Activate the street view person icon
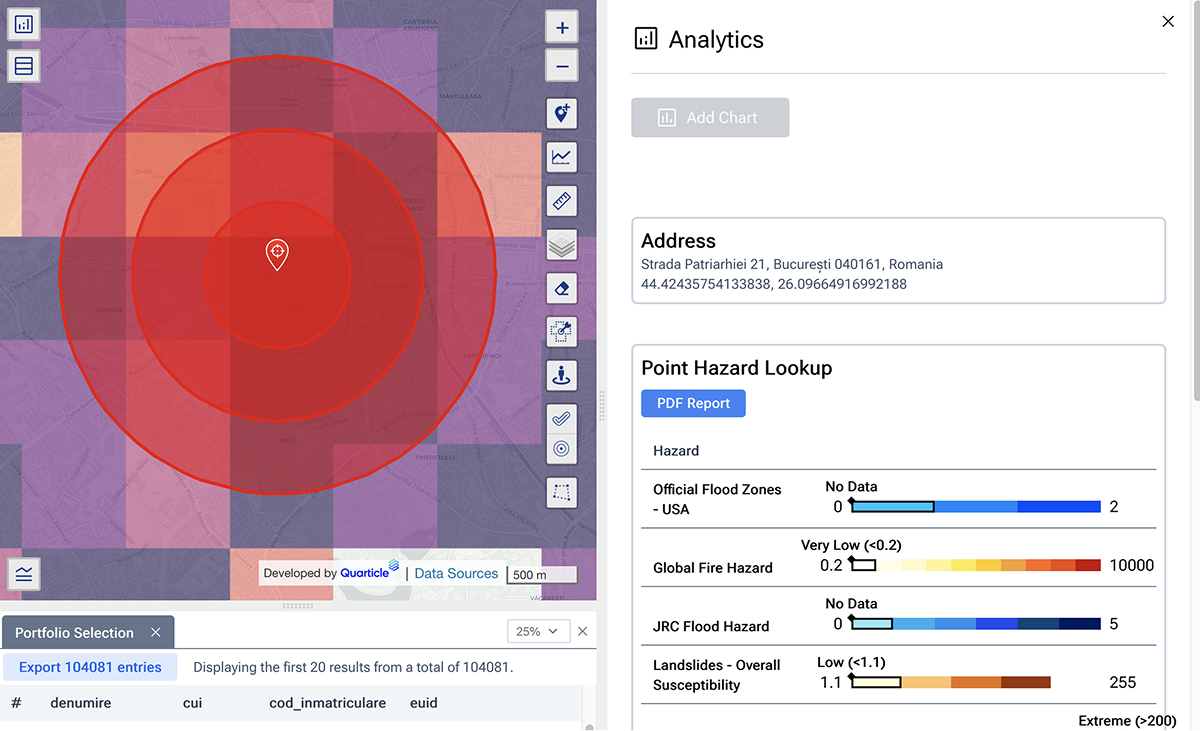The width and height of the screenshot is (1200, 731). pos(561,375)
